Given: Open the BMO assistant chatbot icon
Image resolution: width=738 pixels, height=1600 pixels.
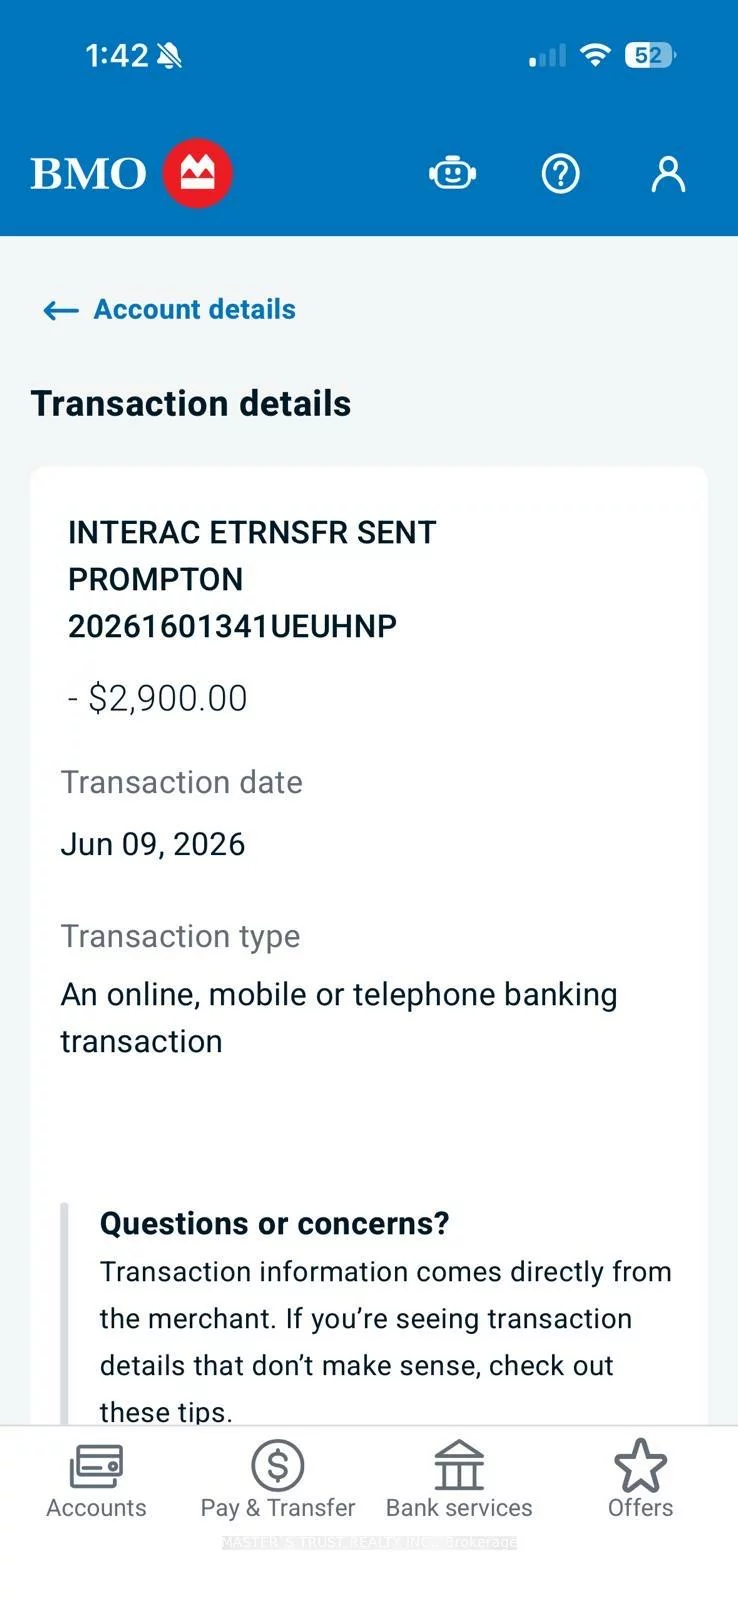Looking at the screenshot, I should point(452,174).
